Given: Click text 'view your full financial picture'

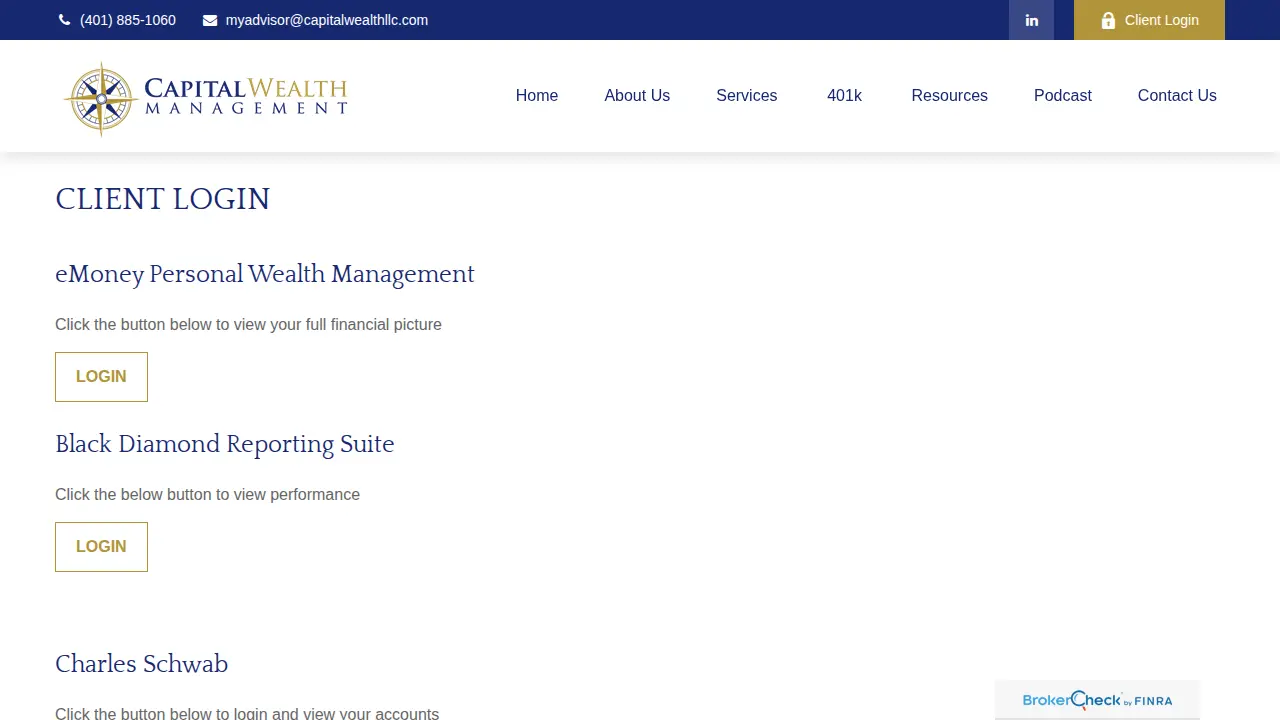Looking at the screenshot, I should (x=335, y=324).
